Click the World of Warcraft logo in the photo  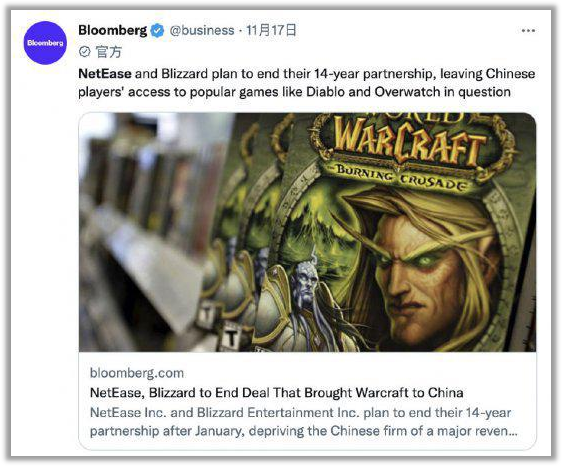411,142
